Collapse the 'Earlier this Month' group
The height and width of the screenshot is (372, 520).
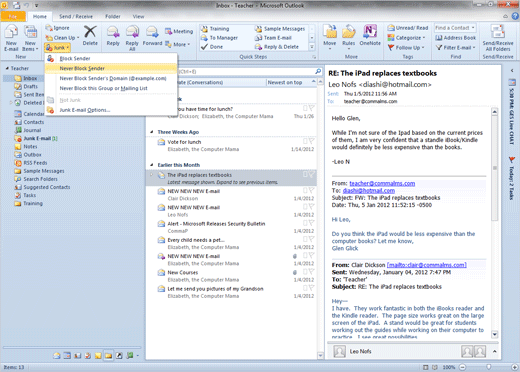click(152, 165)
